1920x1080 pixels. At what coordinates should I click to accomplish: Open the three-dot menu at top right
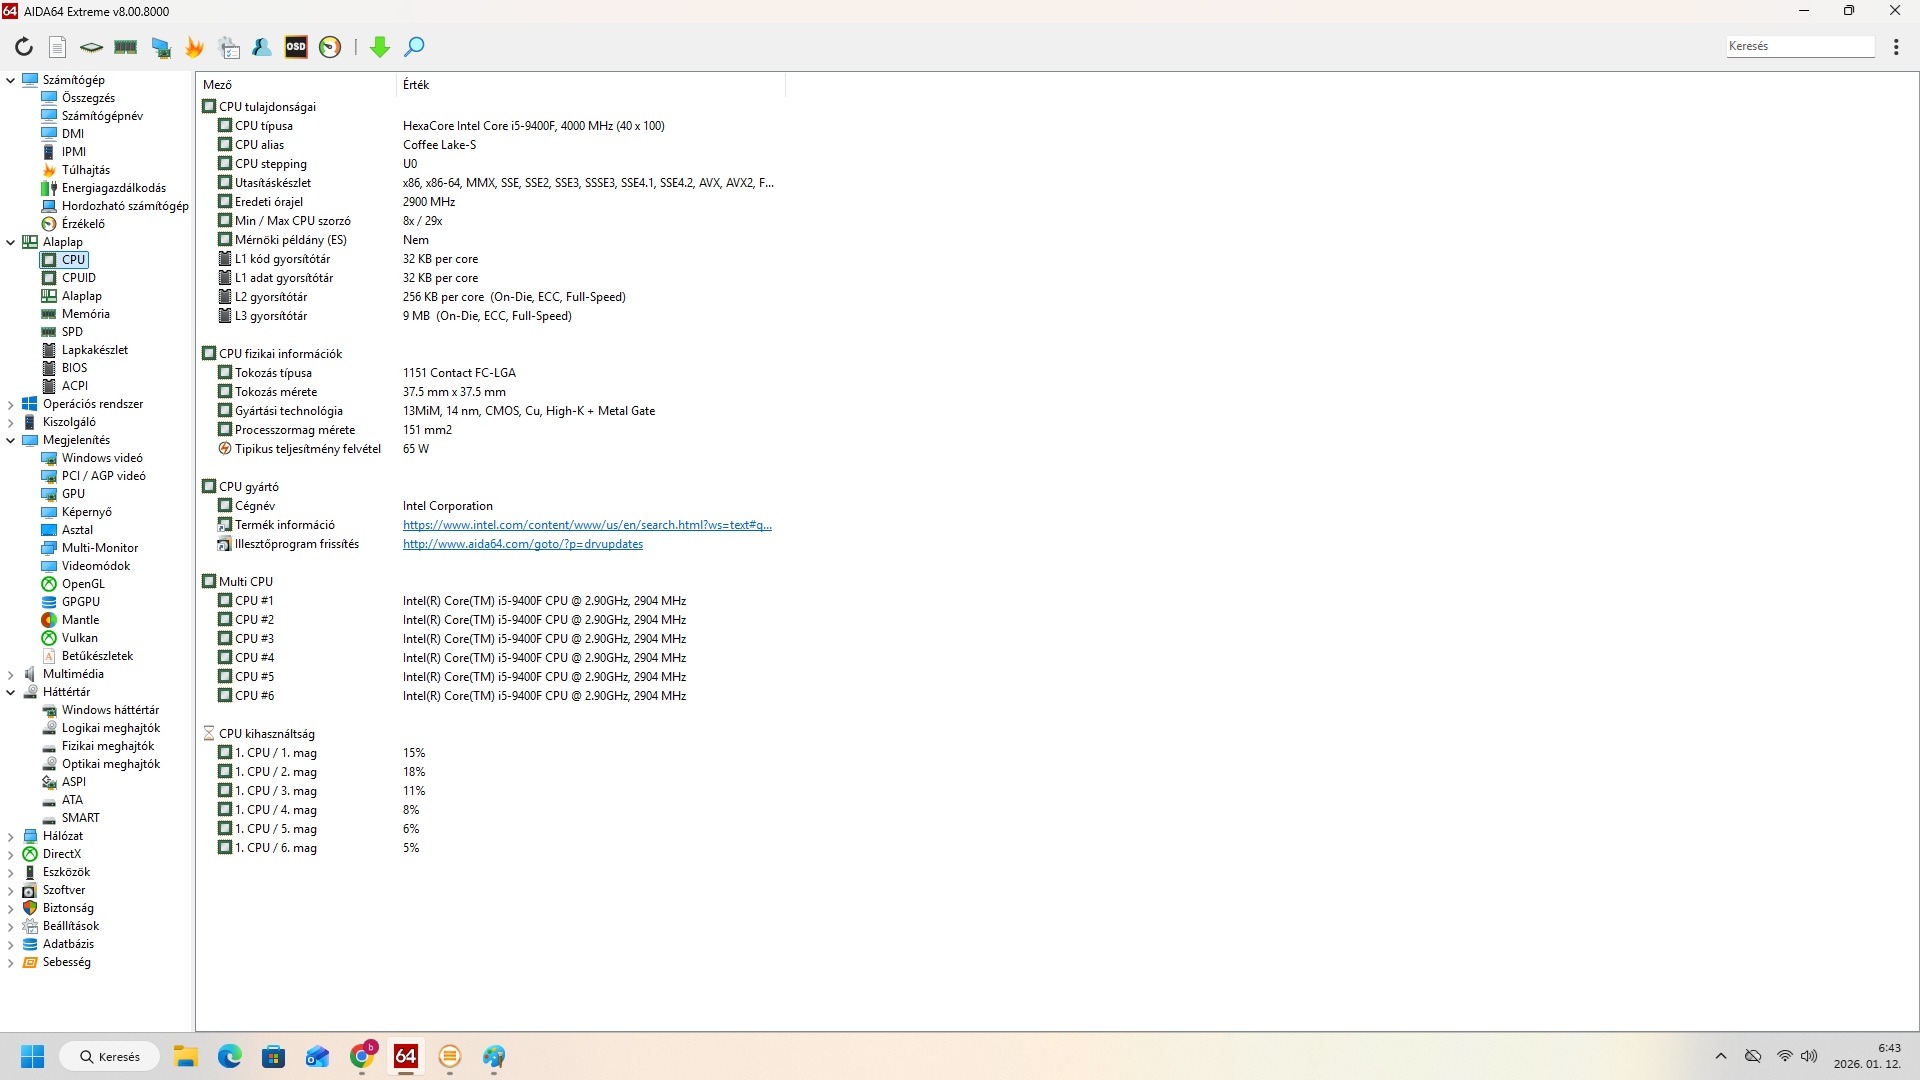[x=1896, y=47]
